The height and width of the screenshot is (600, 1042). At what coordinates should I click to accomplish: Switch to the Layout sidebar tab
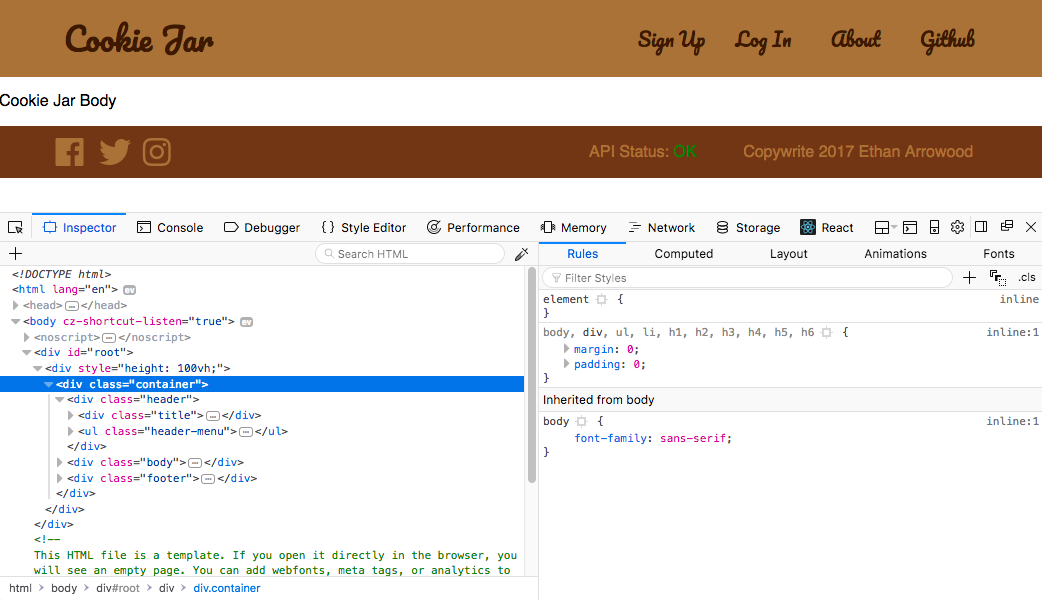tap(789, 254)
